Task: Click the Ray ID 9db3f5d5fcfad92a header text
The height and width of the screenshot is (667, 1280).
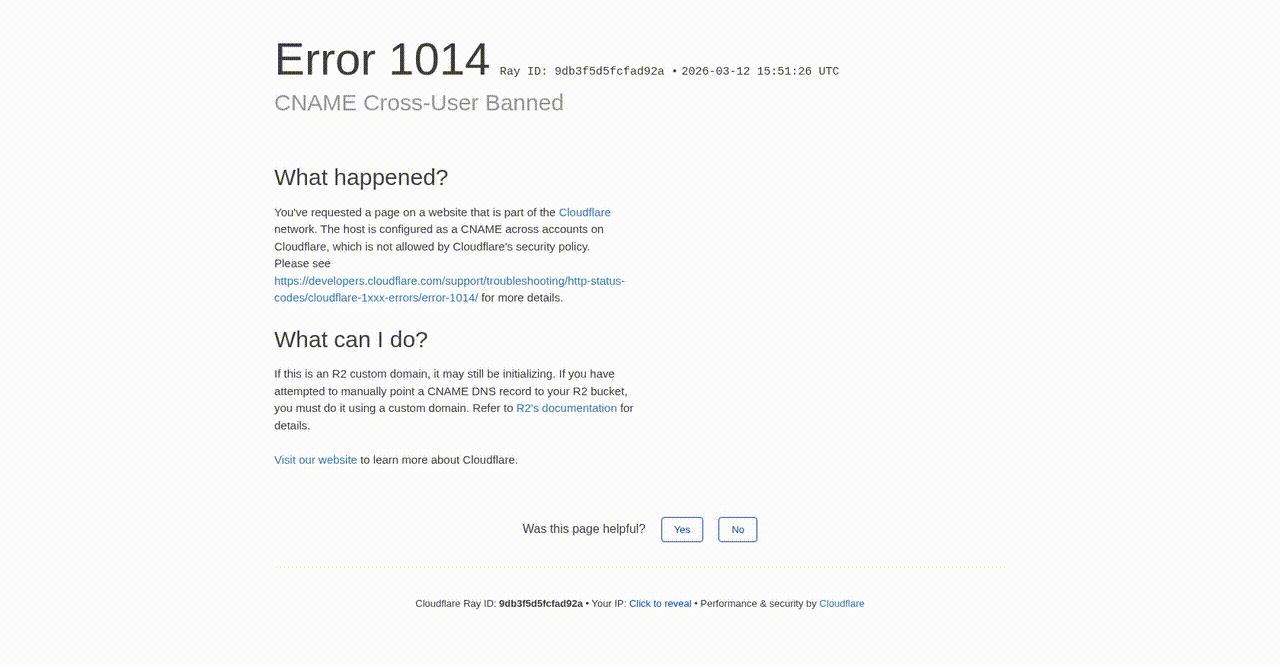Action: click(582, 72)
